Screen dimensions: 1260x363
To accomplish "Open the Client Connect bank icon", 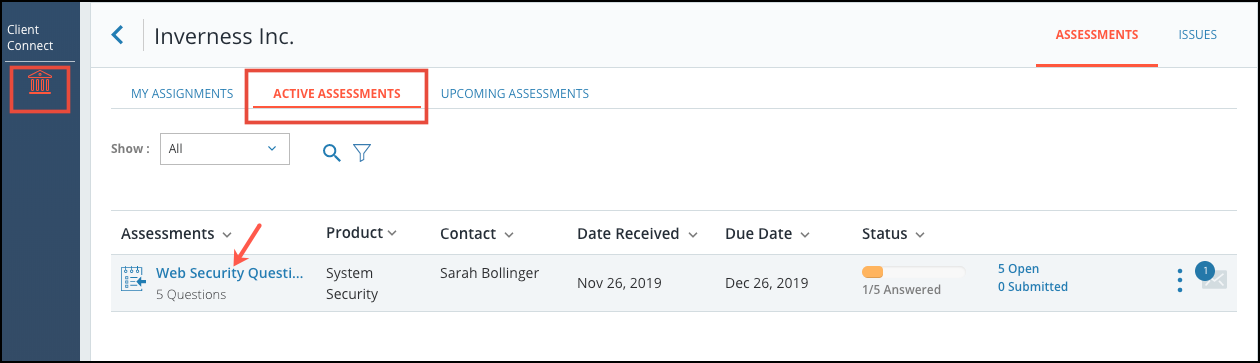I will coord(40,83).
